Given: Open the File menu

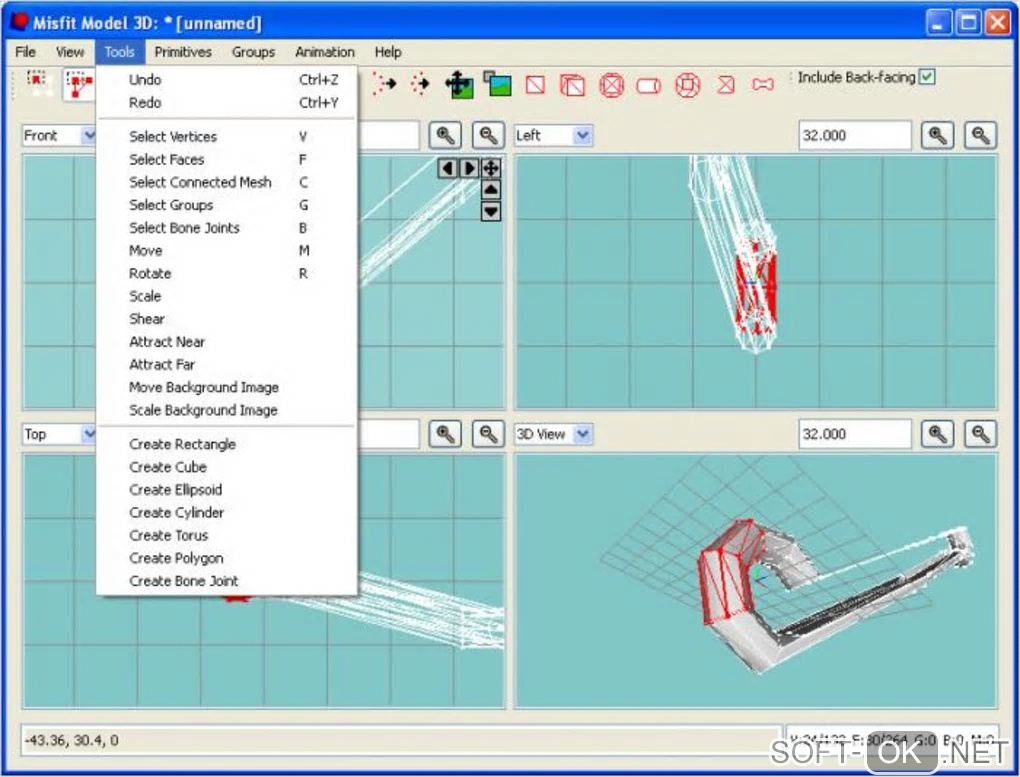Looking at the screenshot, I should click(x=25, y=52).
